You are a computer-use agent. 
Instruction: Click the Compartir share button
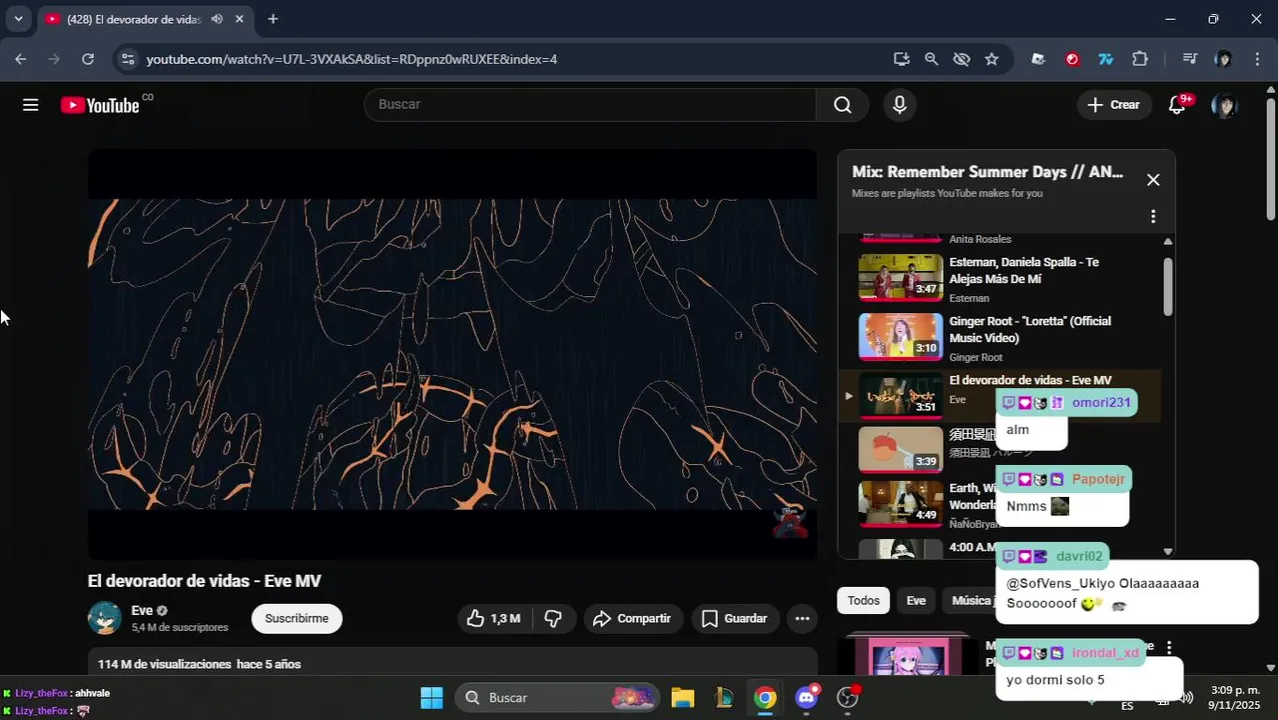point(632,619)
